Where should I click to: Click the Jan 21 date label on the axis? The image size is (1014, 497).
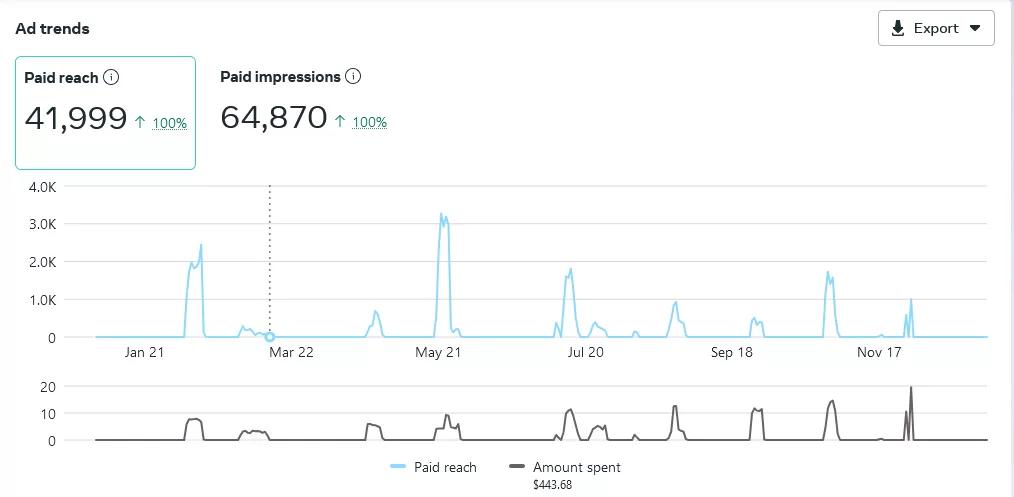click(144, 352)
